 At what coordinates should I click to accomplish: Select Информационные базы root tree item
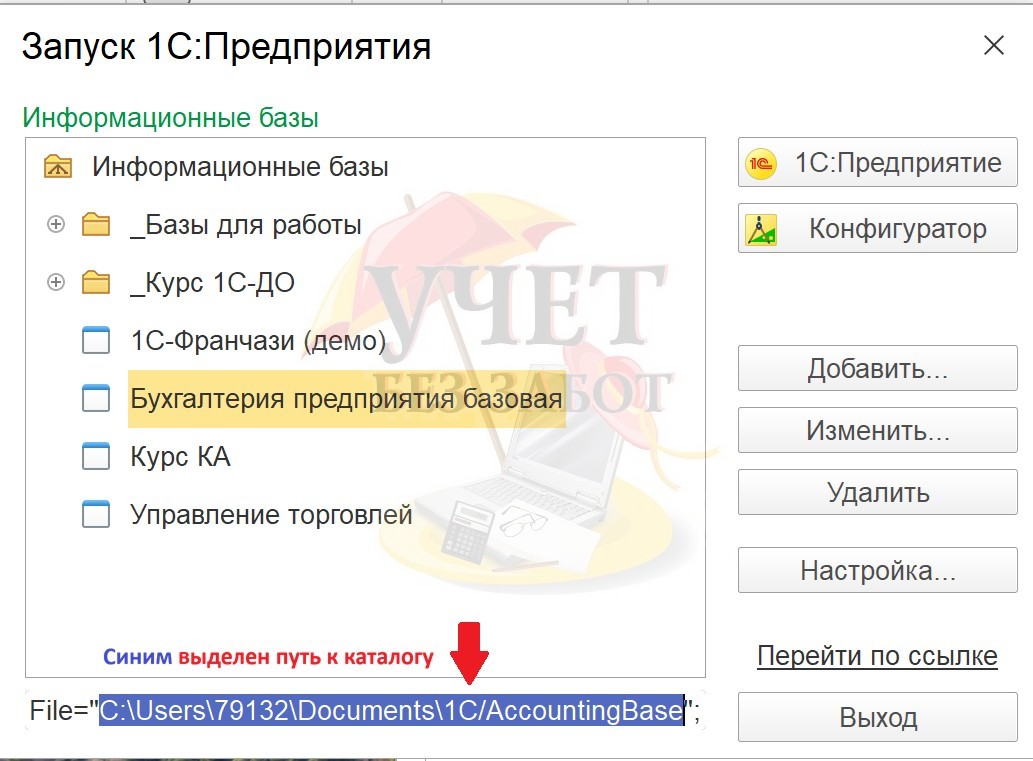pos(240,167)
